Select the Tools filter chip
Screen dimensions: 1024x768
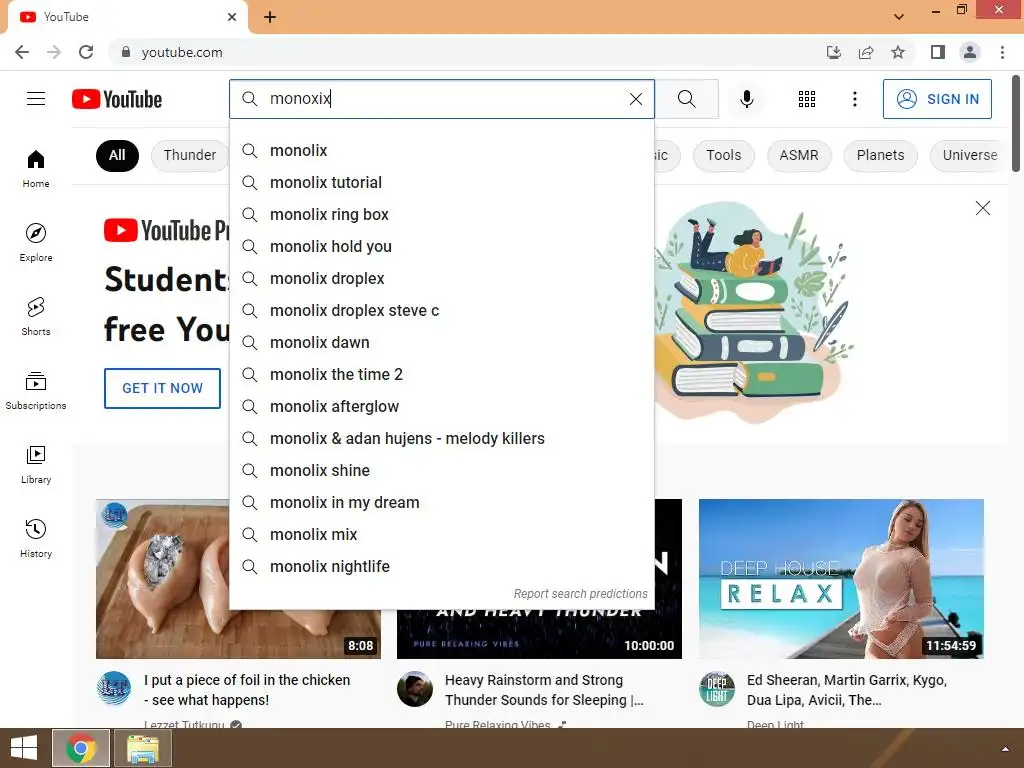coord(724,155)
